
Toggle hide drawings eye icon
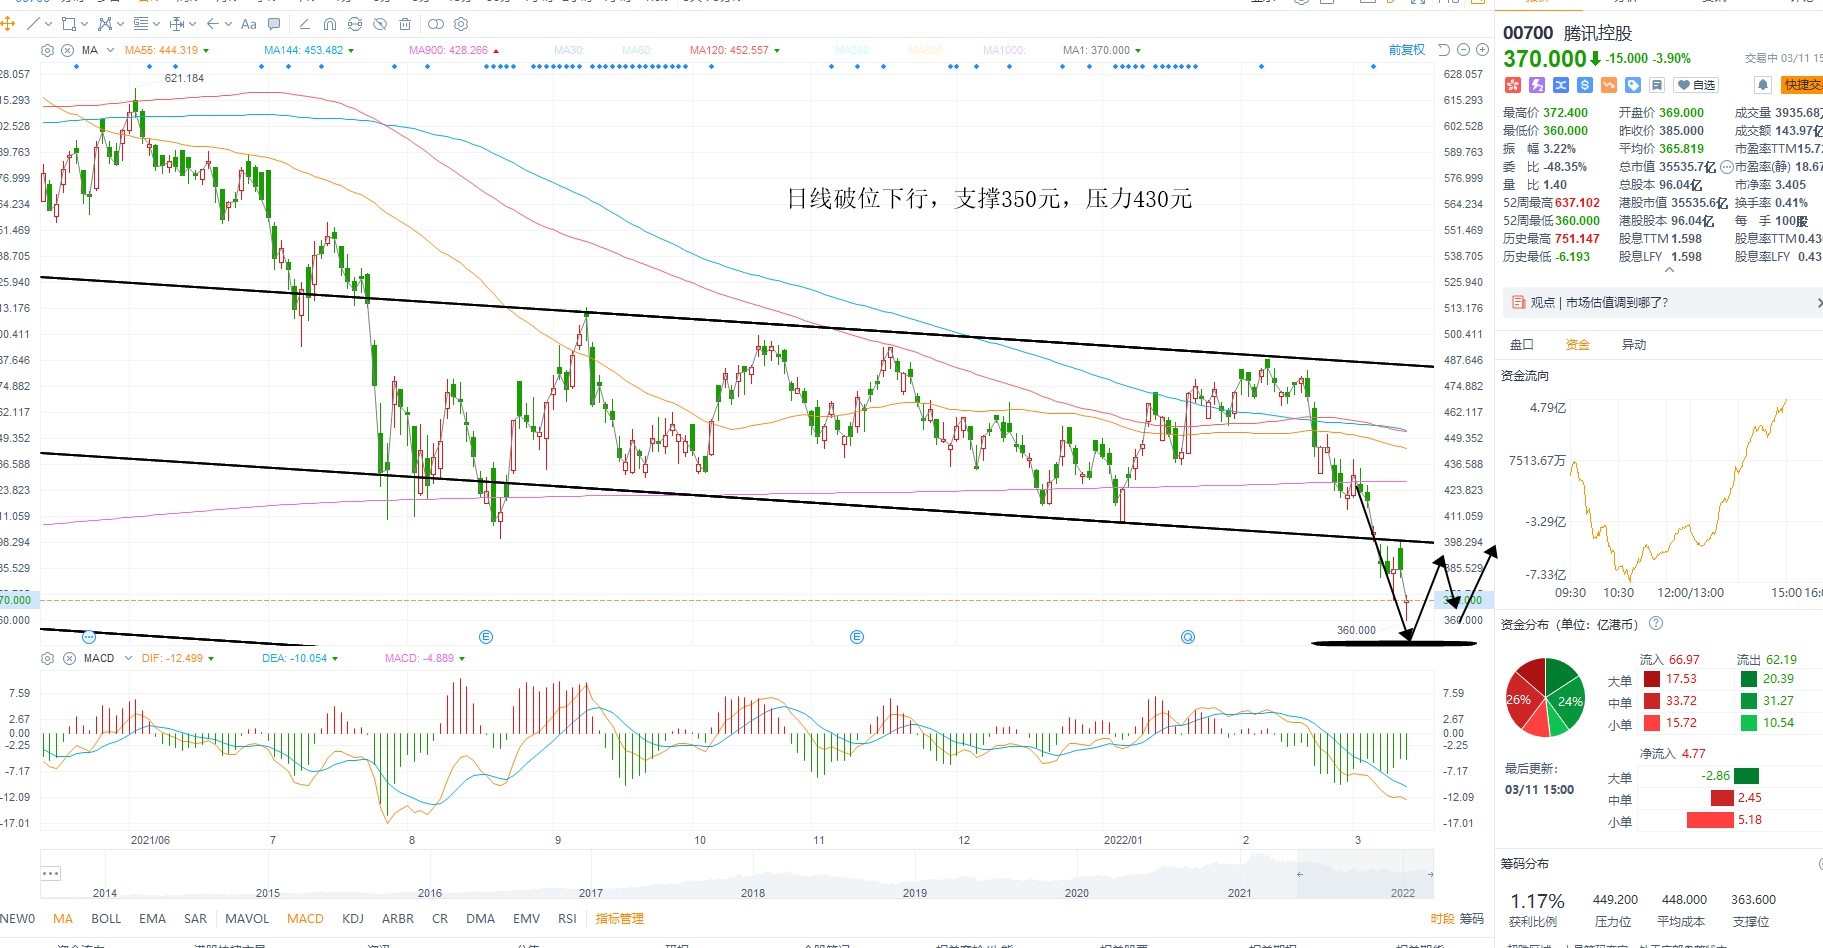[380, 24]
